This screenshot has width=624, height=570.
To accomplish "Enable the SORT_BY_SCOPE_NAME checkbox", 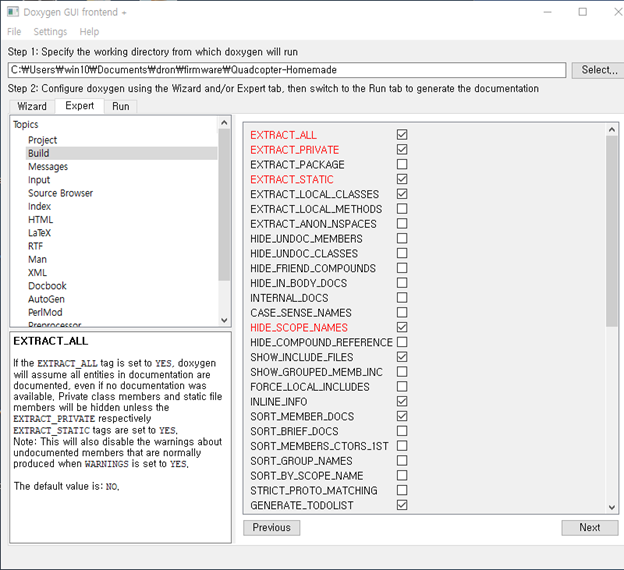I will click(402, 475).
